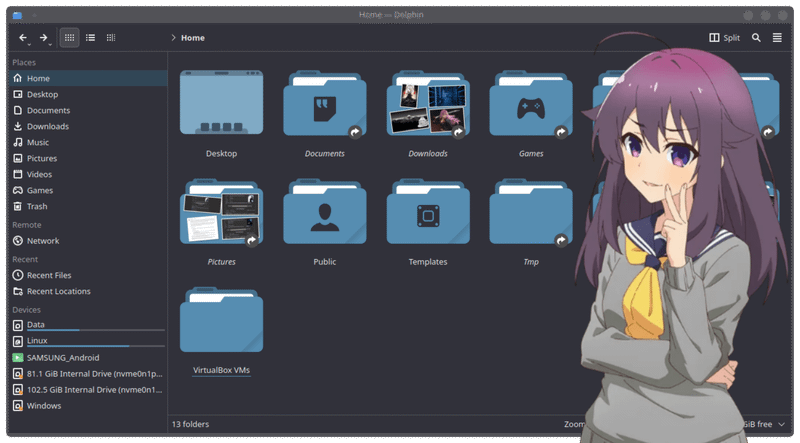Expand the breadcrumb arrow before Home

point(174,38)
